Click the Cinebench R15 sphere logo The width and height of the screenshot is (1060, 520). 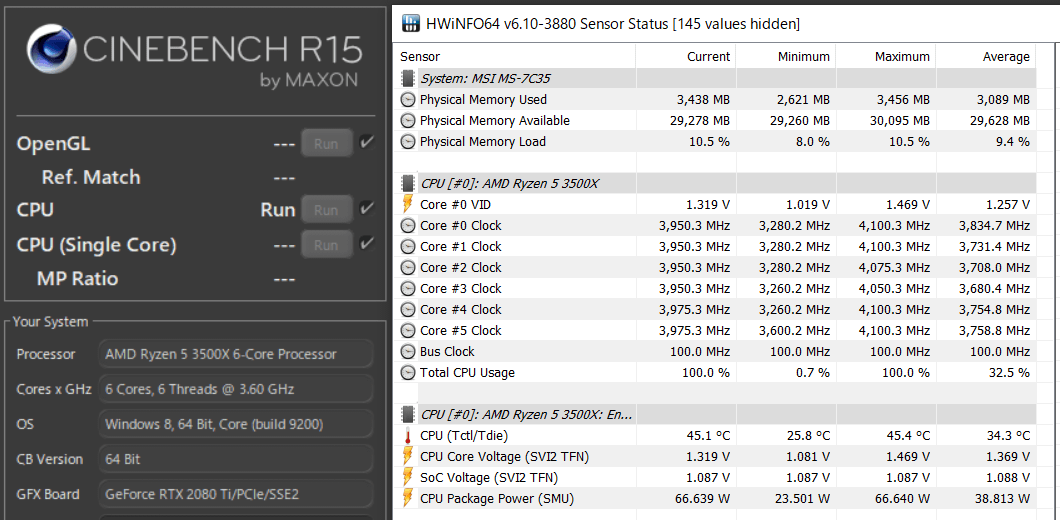[51, 49]
